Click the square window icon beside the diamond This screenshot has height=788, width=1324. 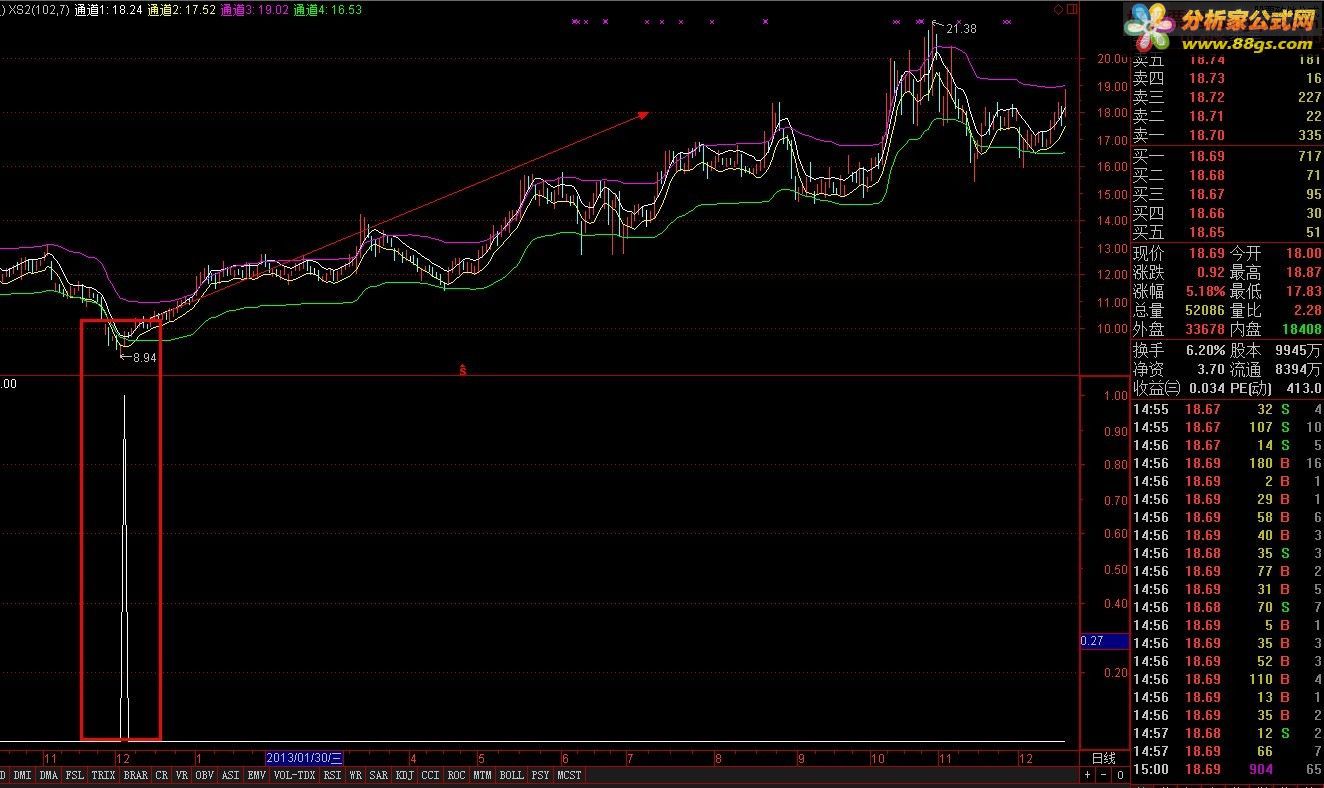(x=1072, y=8)
